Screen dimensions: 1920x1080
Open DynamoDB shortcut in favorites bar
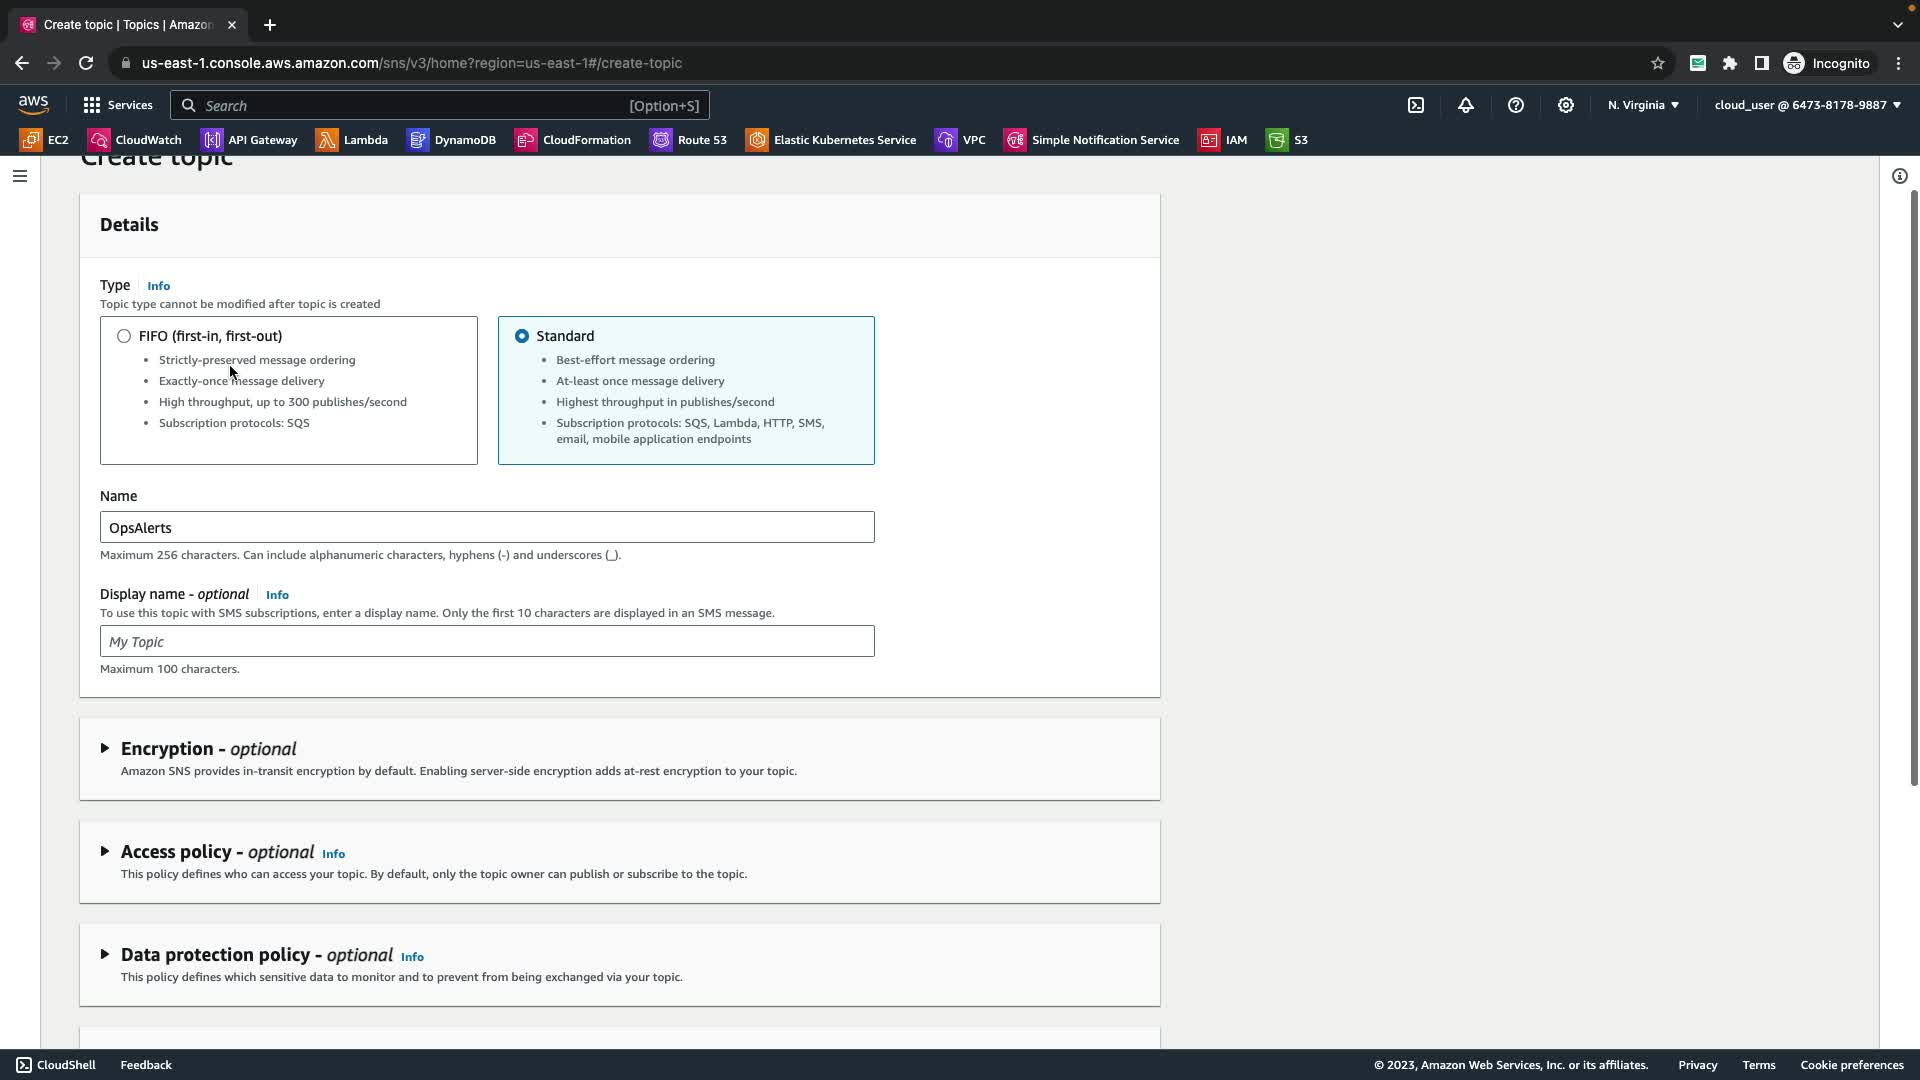point(452,140)
